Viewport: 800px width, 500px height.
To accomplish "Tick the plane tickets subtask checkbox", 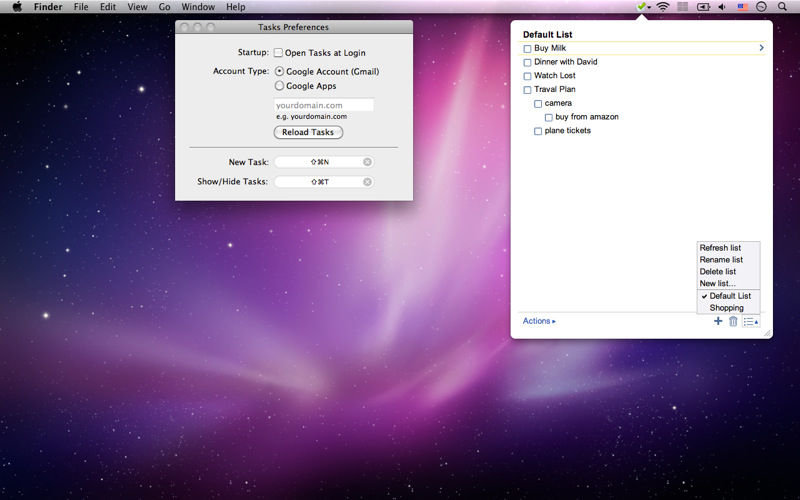I will tap(538, 132).
